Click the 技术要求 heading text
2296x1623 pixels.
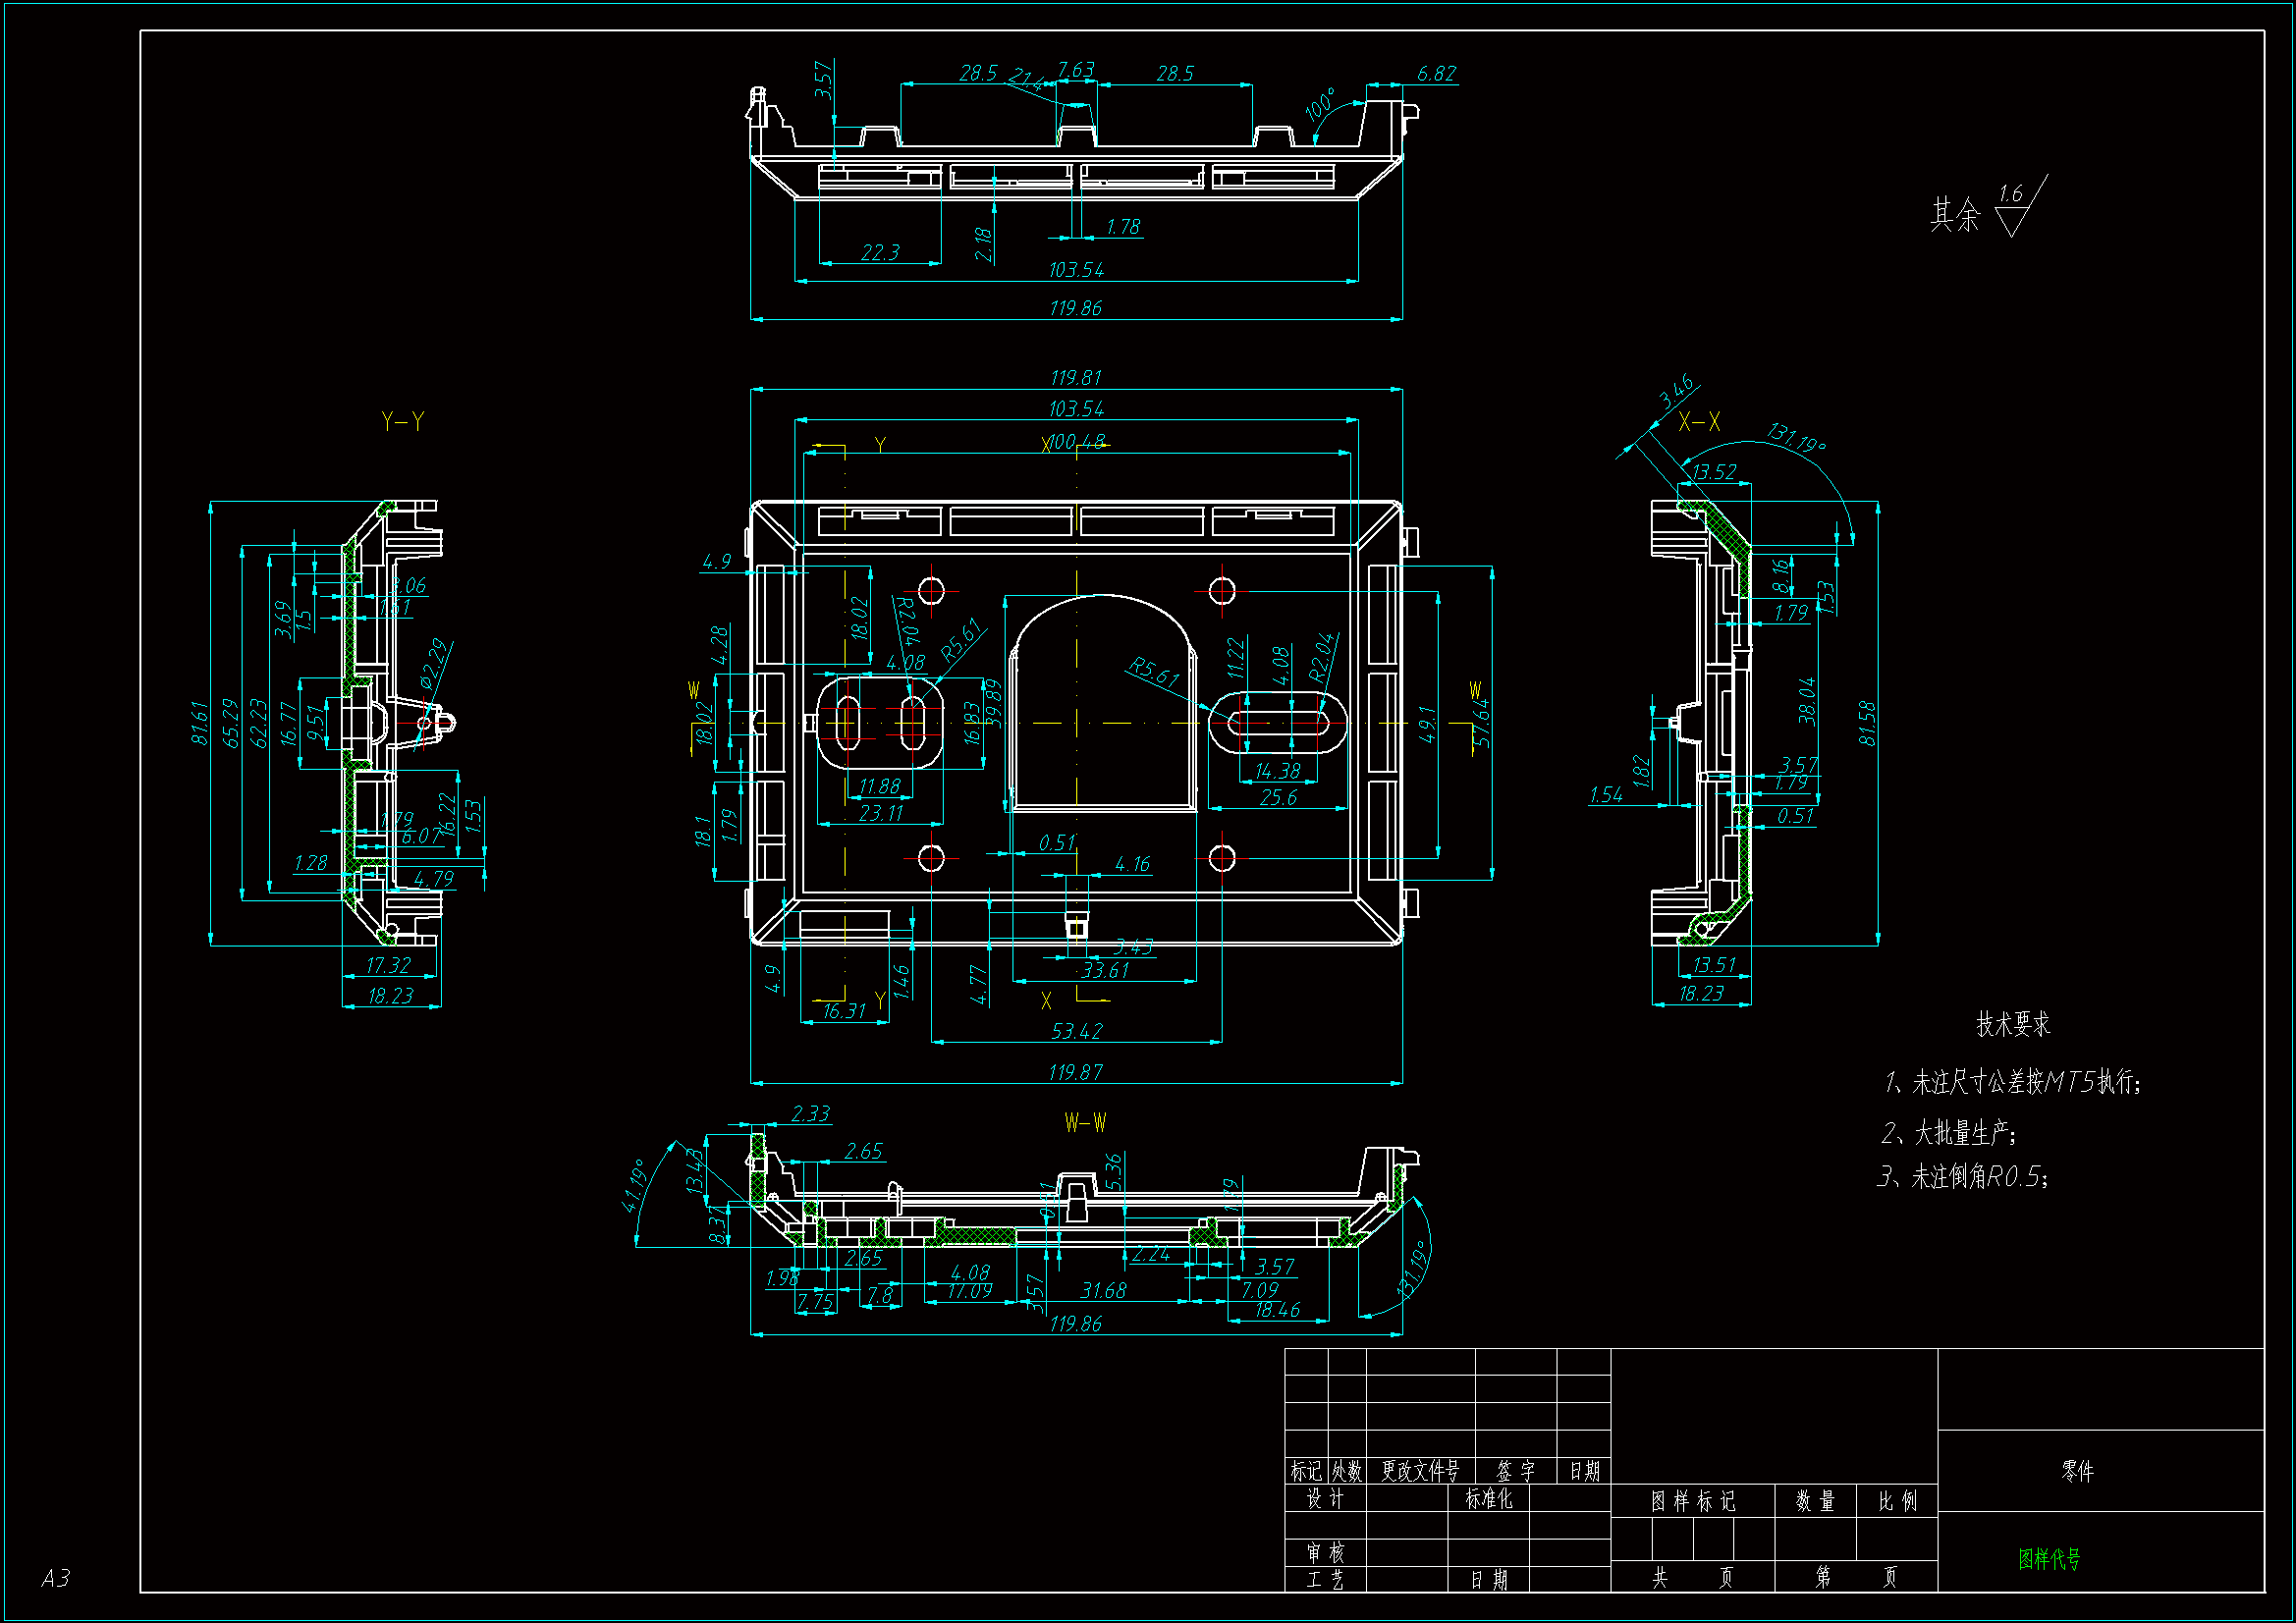click(2012, 1024)
